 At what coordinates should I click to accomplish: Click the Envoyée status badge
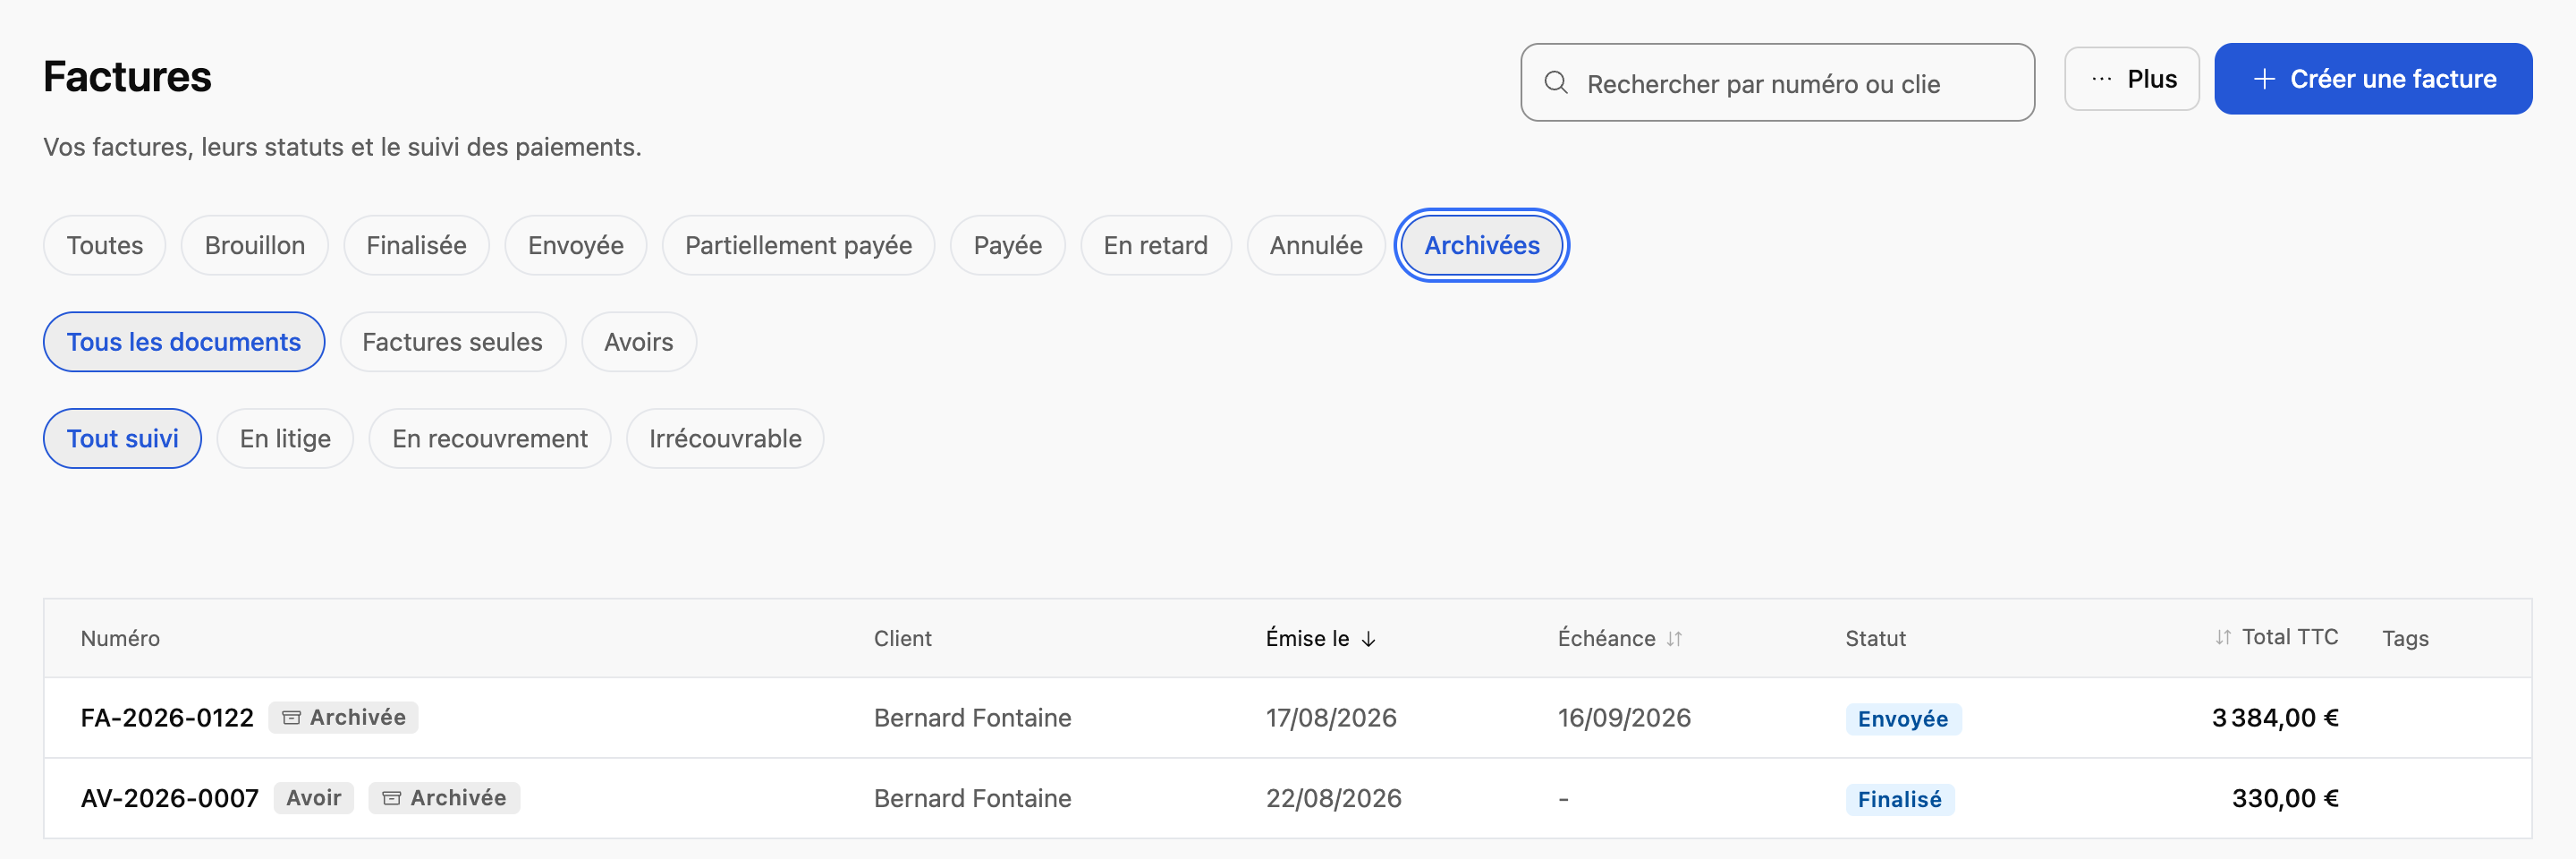coord(1903,719)
